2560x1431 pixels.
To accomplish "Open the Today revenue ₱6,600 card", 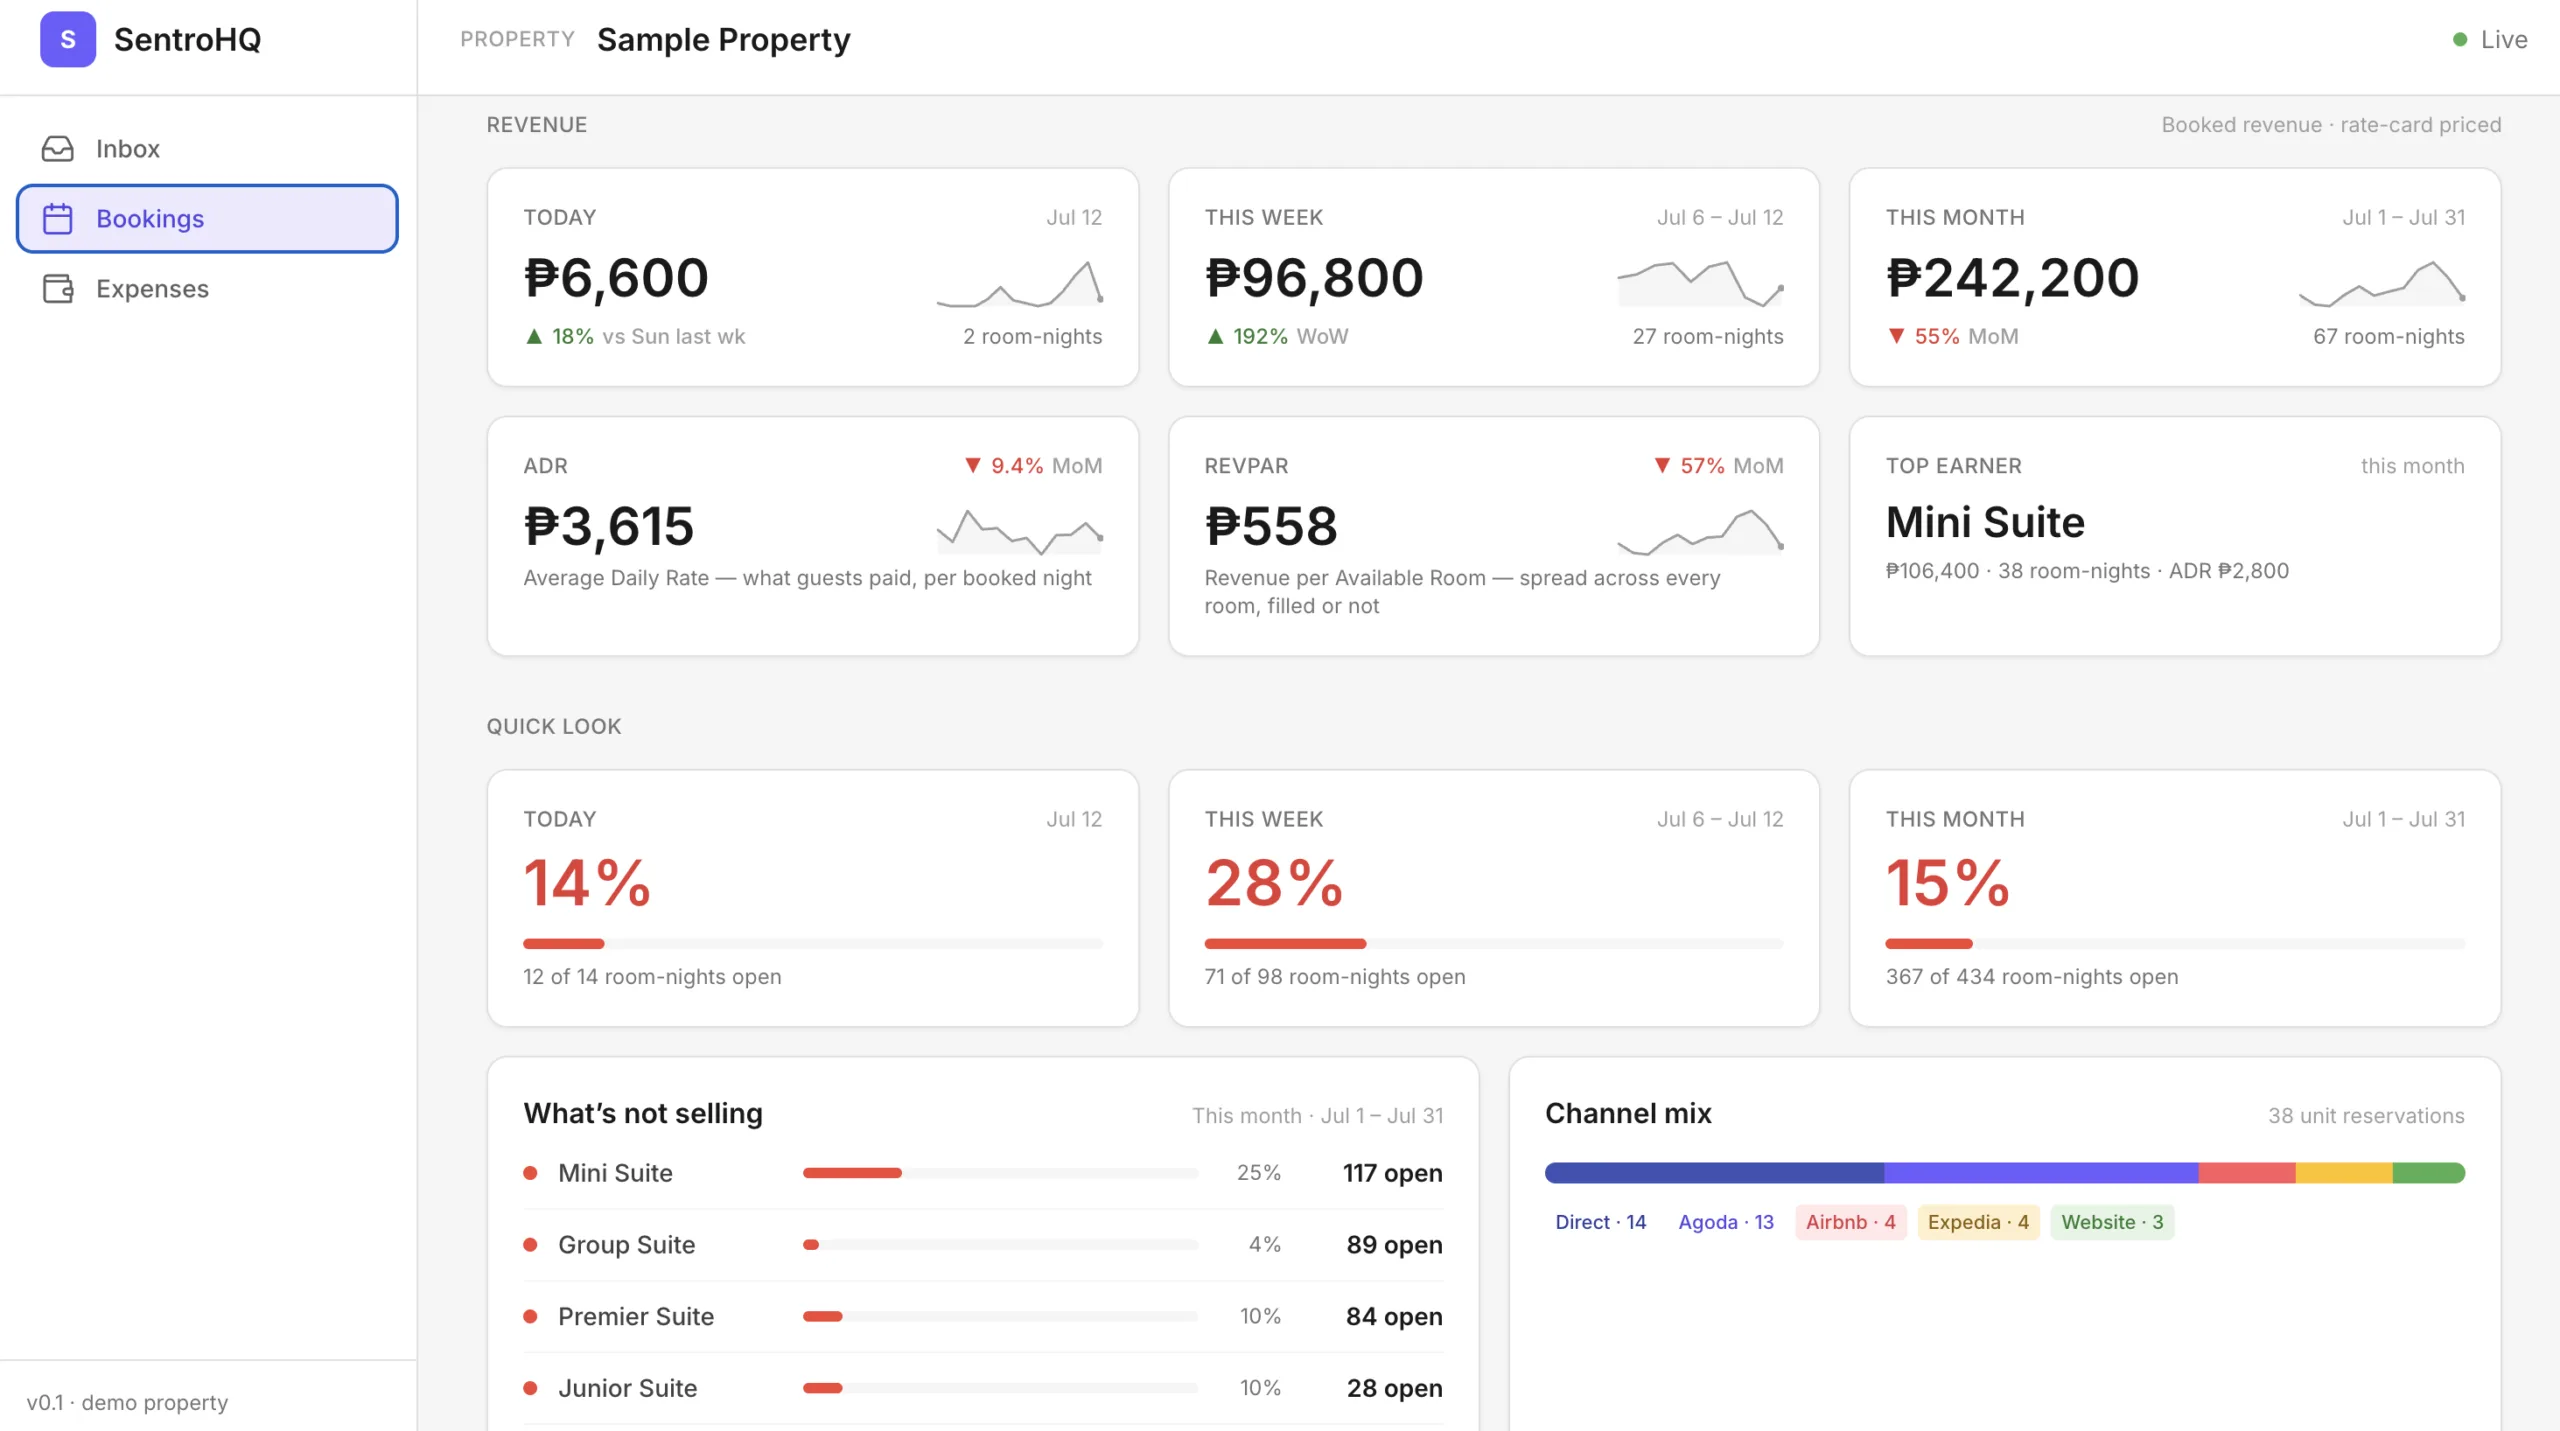I will point(812,277).
